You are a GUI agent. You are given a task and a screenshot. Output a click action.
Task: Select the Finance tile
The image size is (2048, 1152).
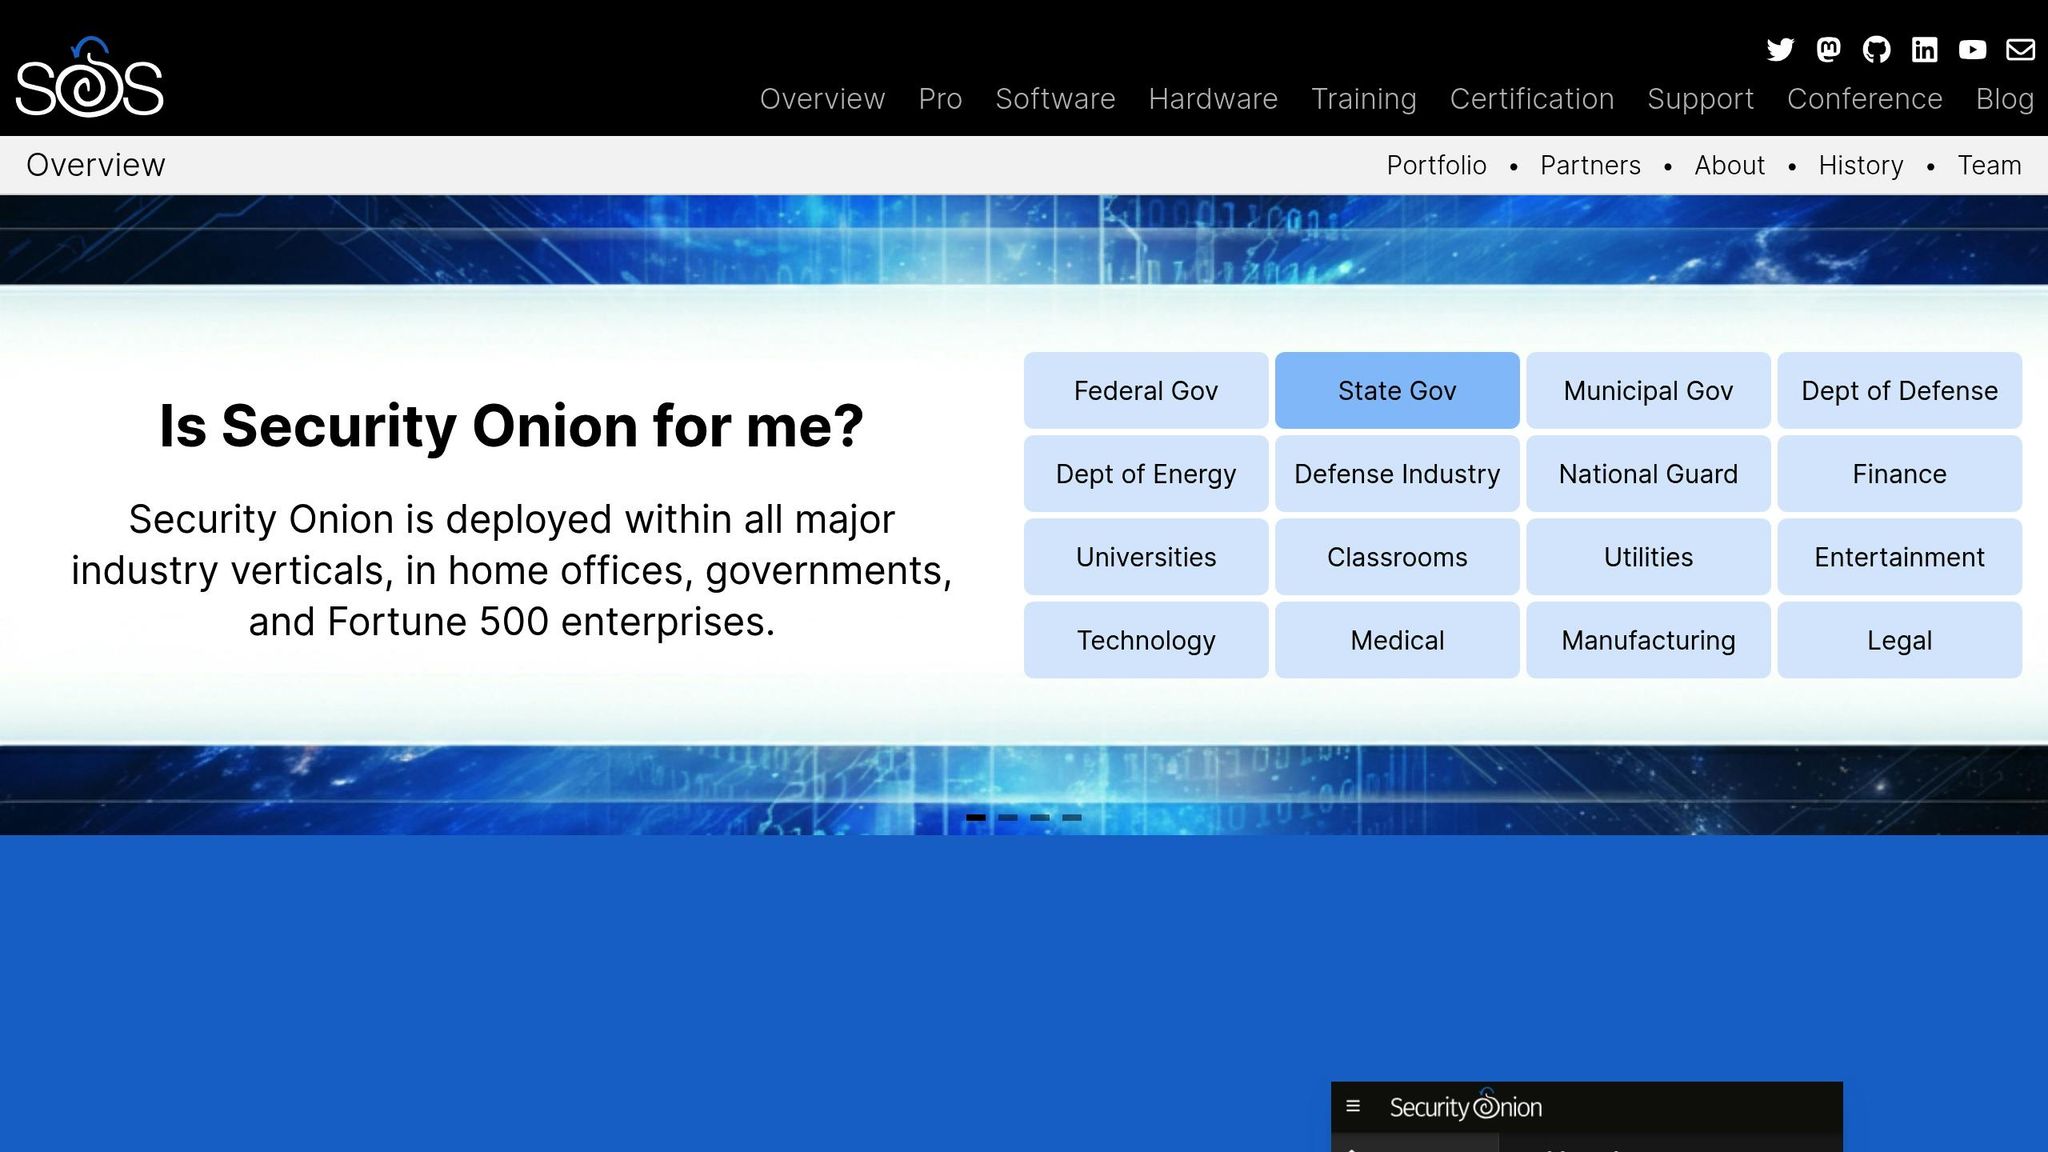[1899, 473]
